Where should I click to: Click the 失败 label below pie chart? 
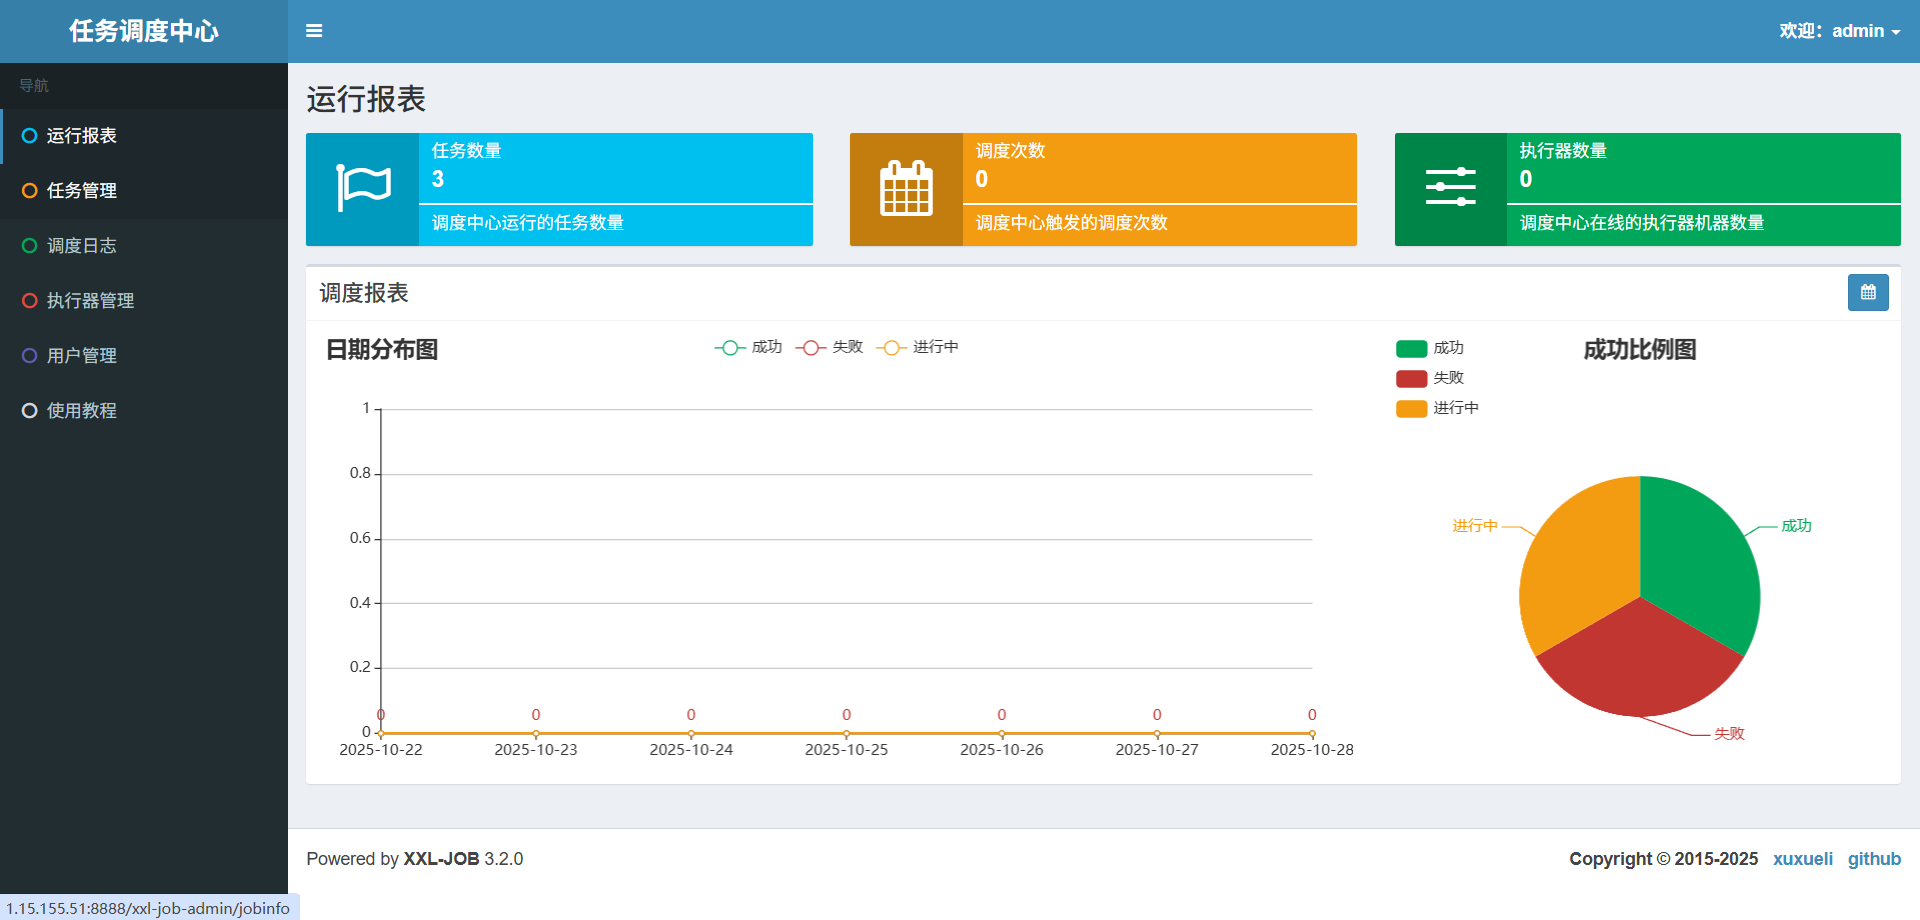[1729, 734]
